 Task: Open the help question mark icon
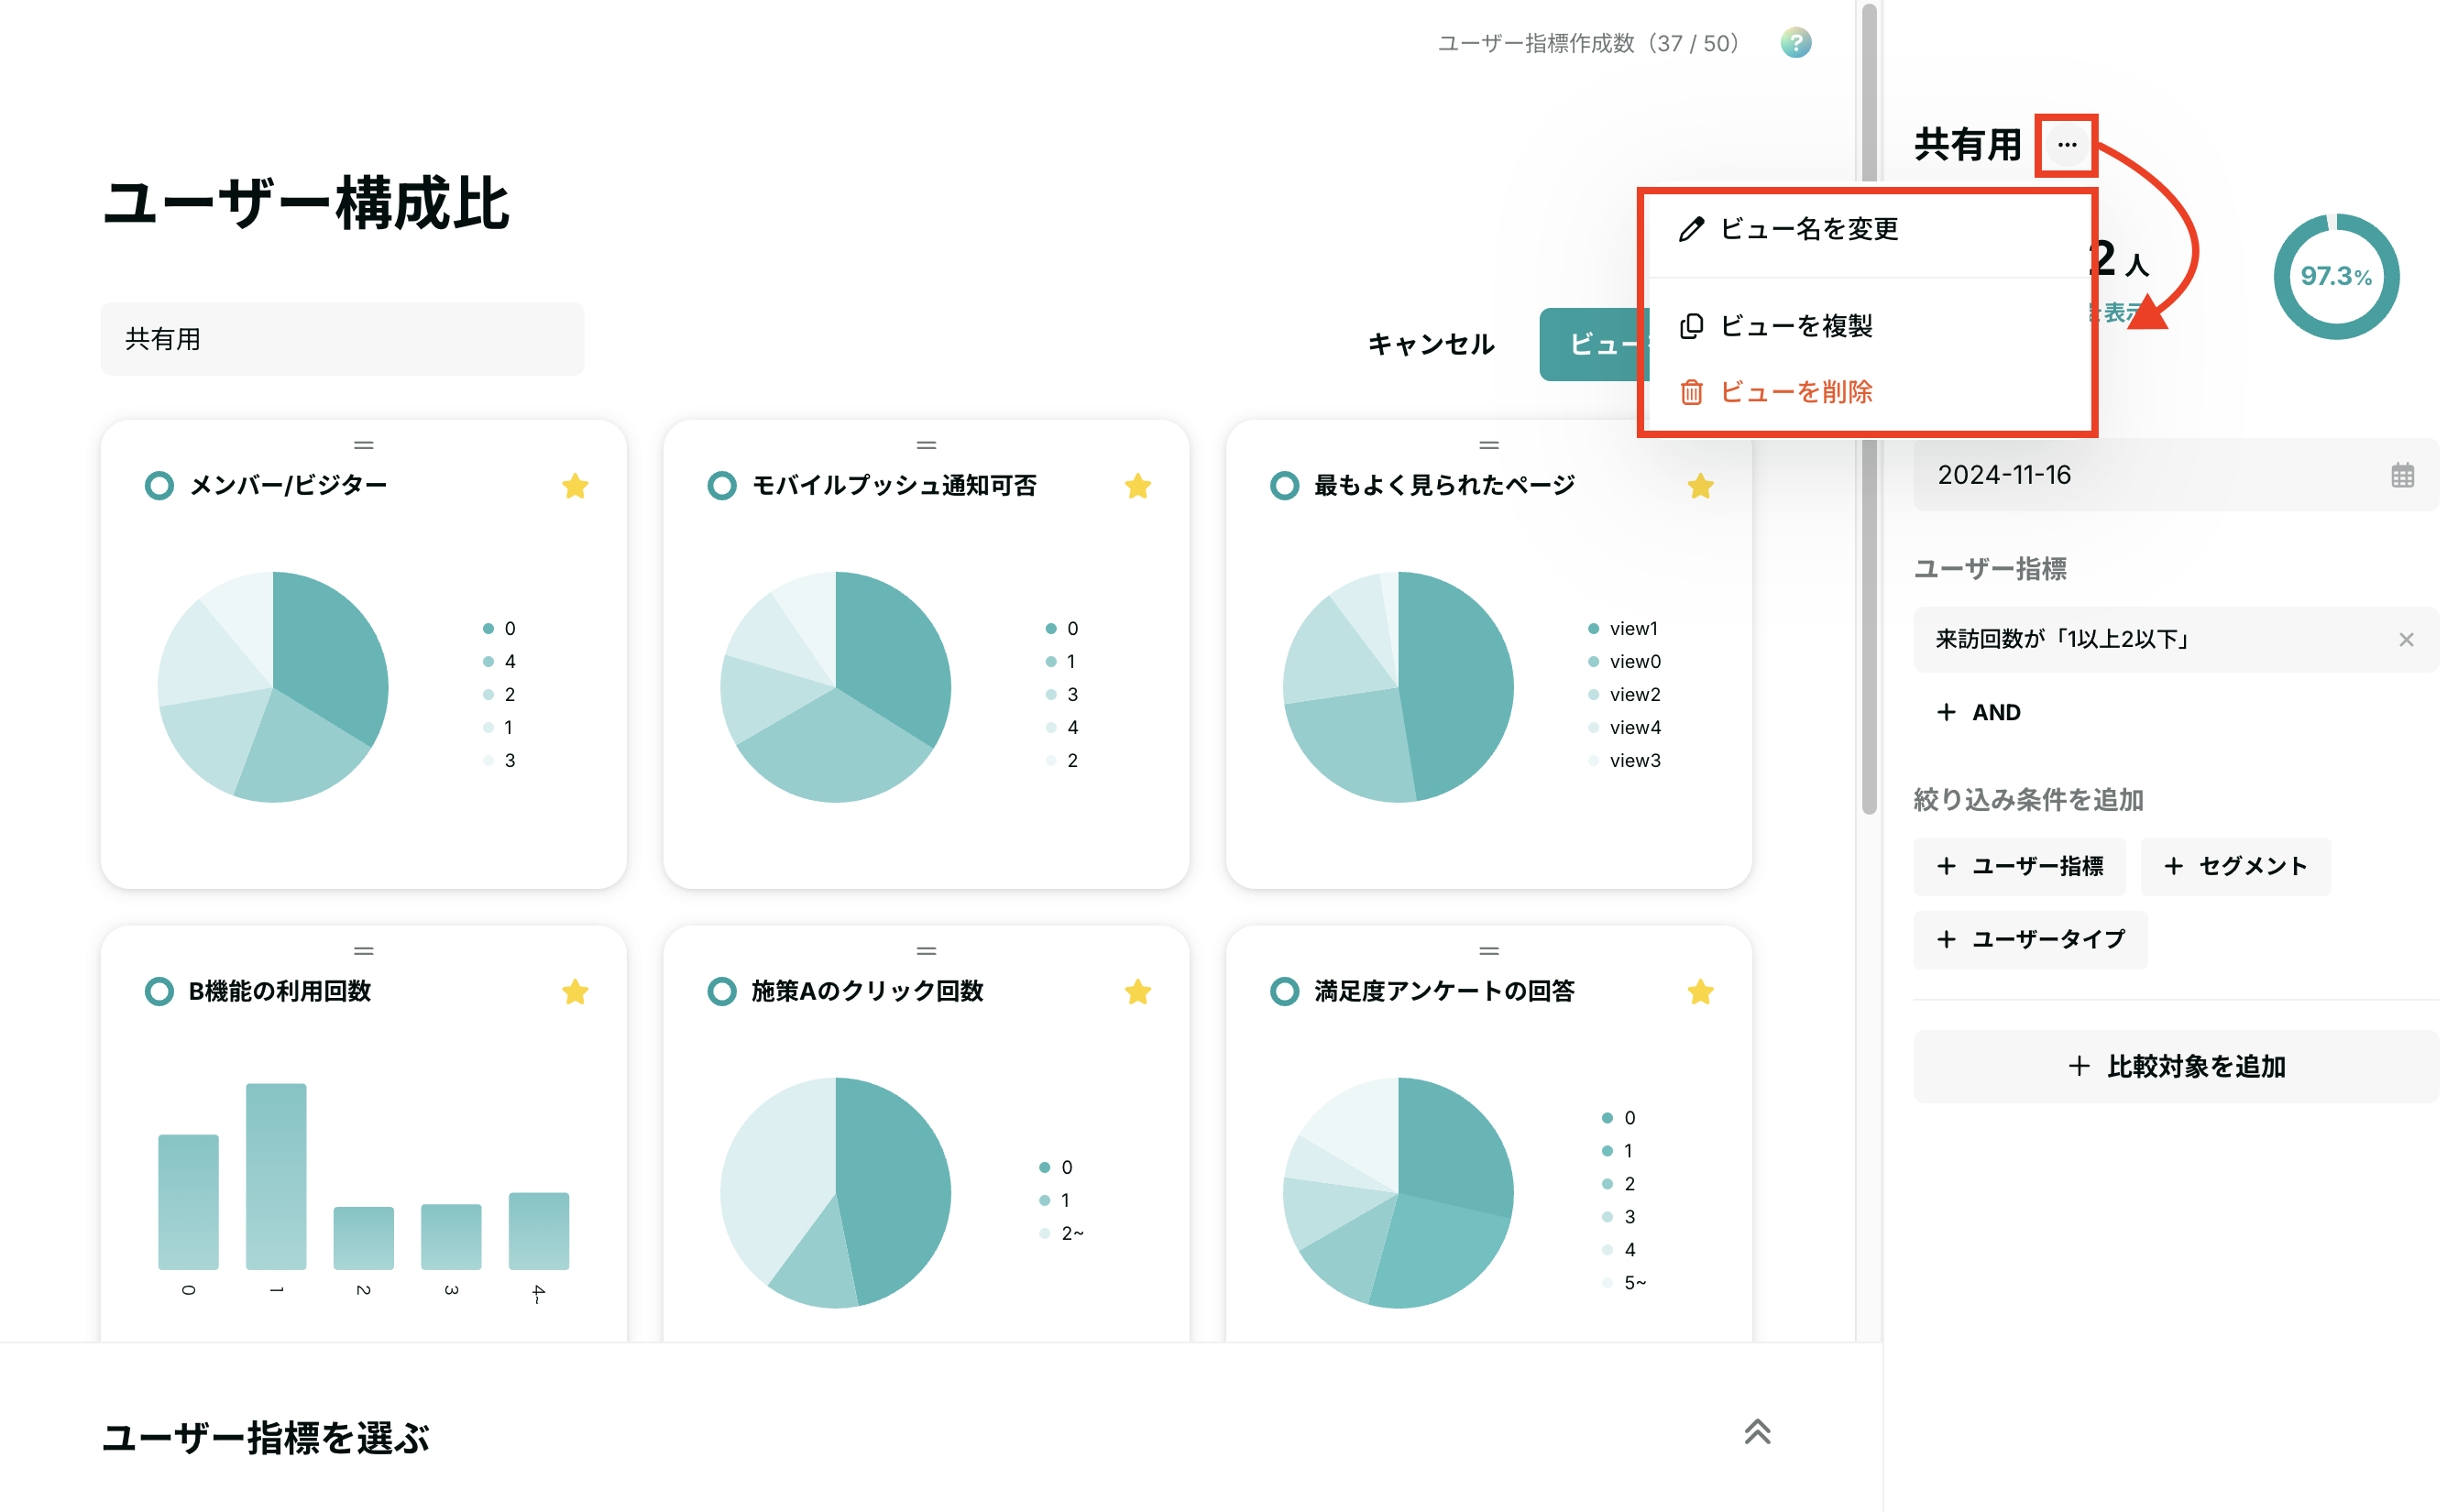click(1795, 43)
